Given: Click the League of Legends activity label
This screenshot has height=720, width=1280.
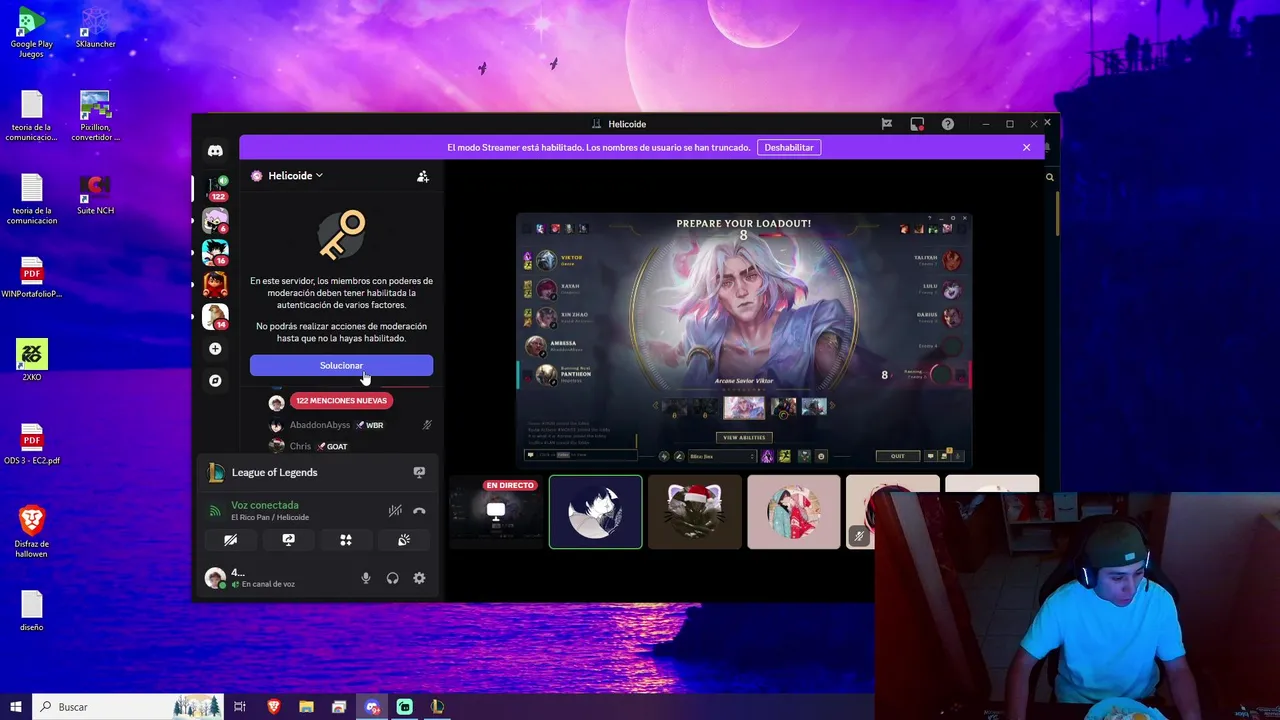Looking at the screenshot, I should (x=274, y=472).
